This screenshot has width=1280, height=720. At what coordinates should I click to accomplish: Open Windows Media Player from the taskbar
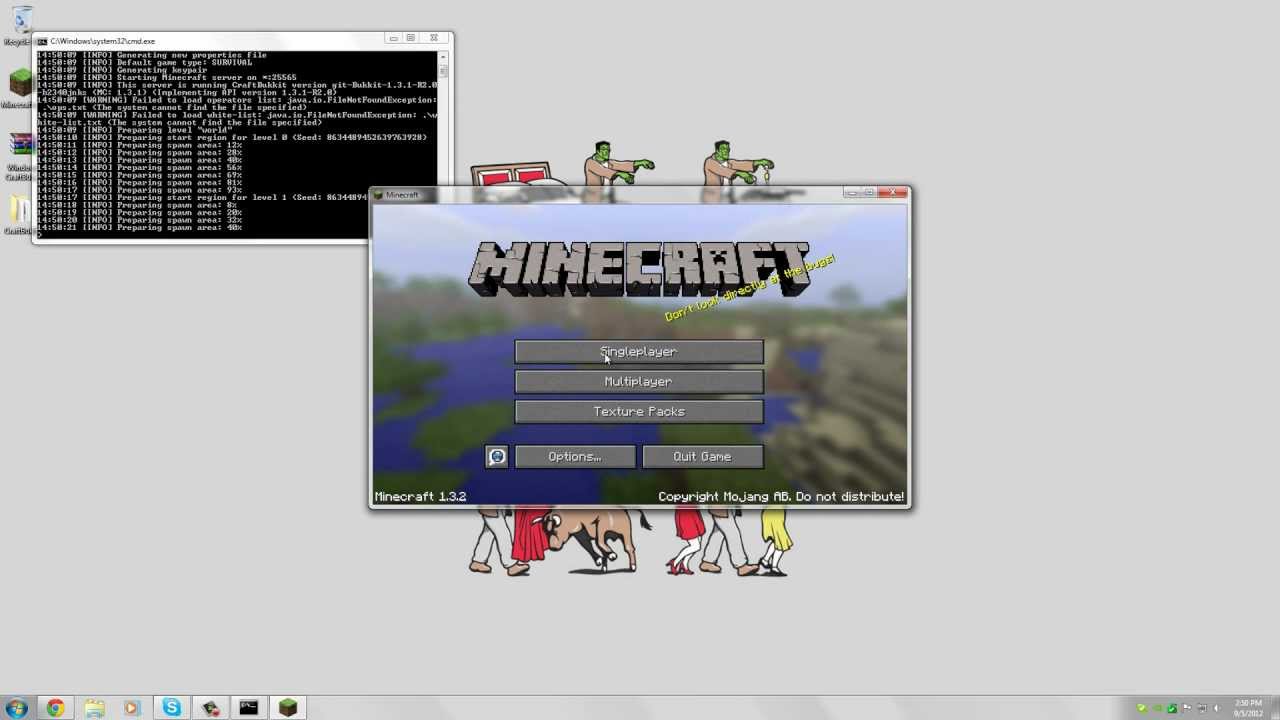(132, 708)
